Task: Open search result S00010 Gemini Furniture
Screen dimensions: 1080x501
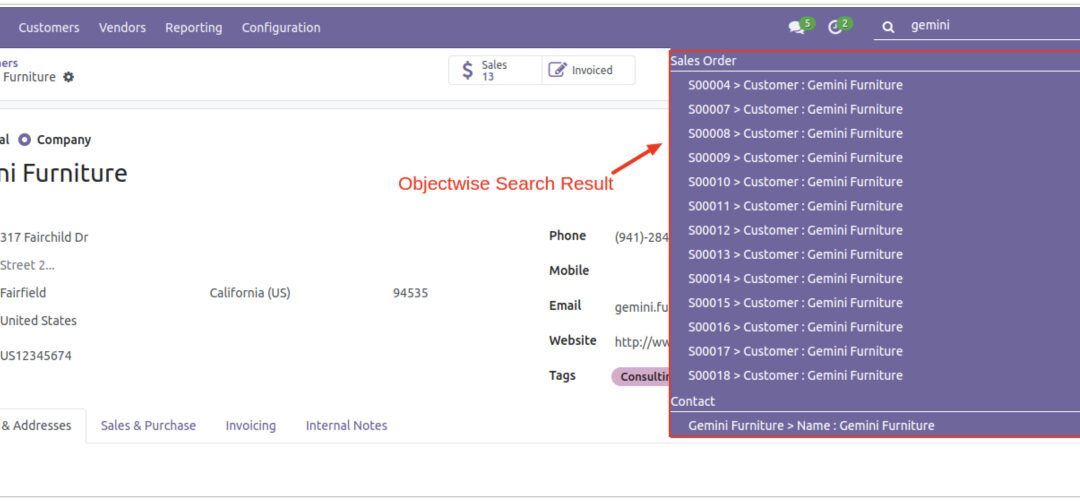Action: click(795, 182)
